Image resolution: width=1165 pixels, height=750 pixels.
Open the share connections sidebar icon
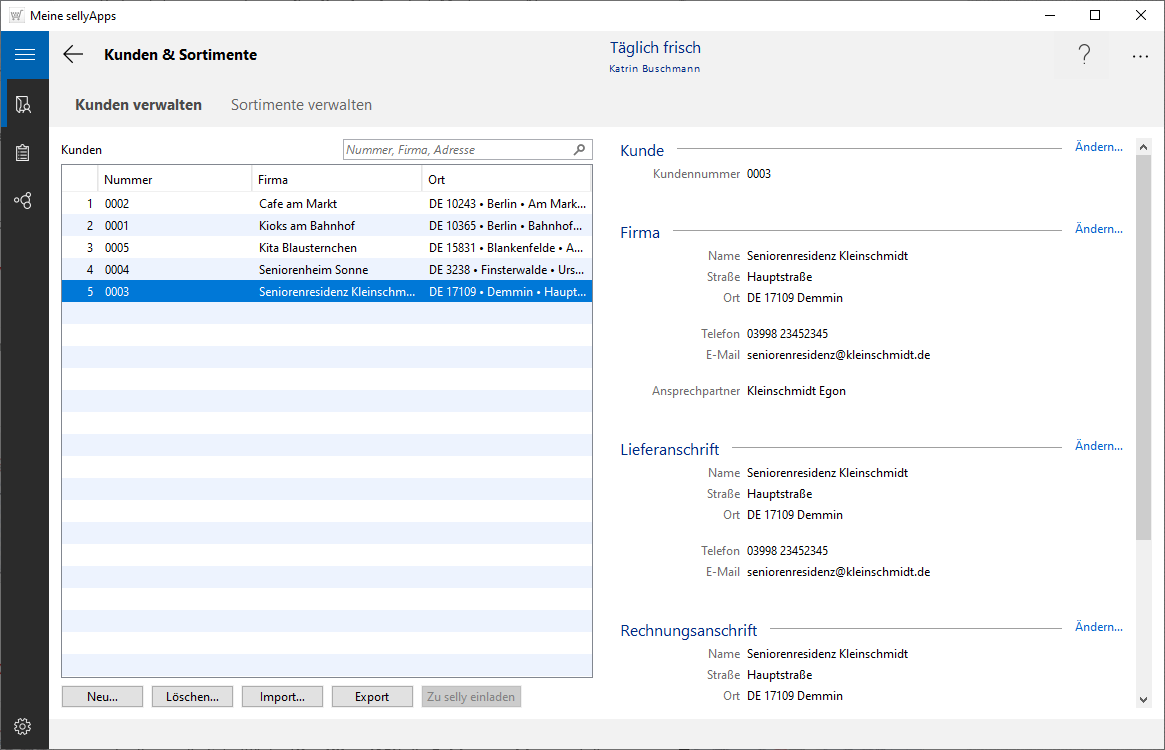pyautogui.click(x=24, y=201)
